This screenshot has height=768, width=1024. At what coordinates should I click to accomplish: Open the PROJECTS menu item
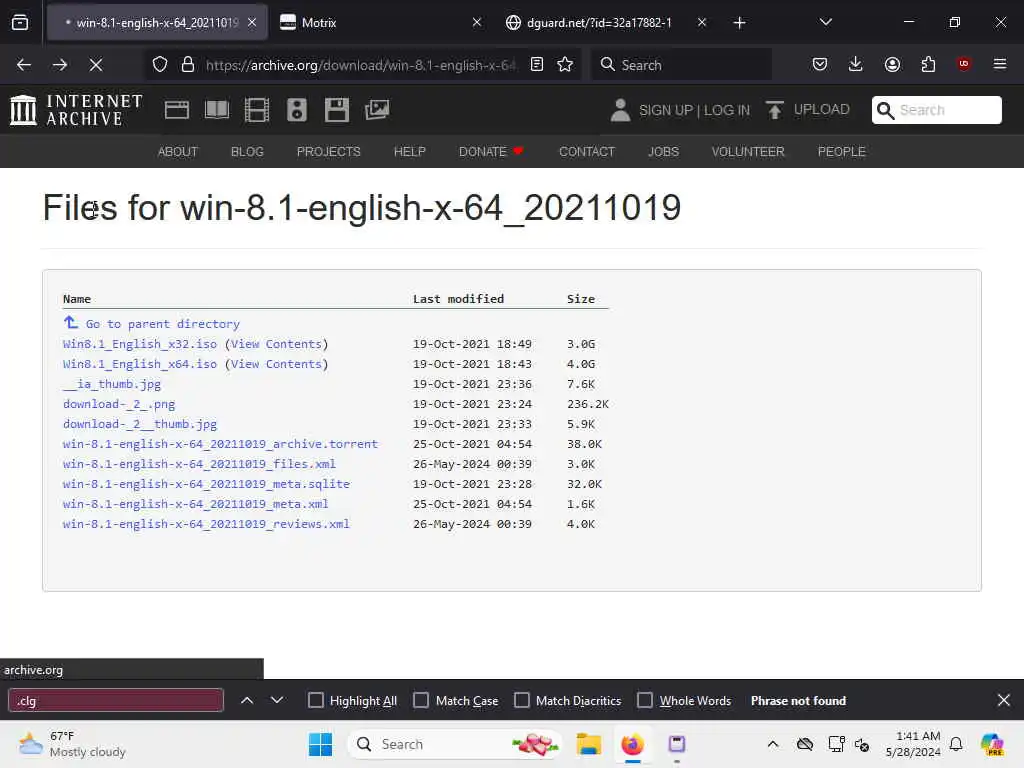(328, 152)
